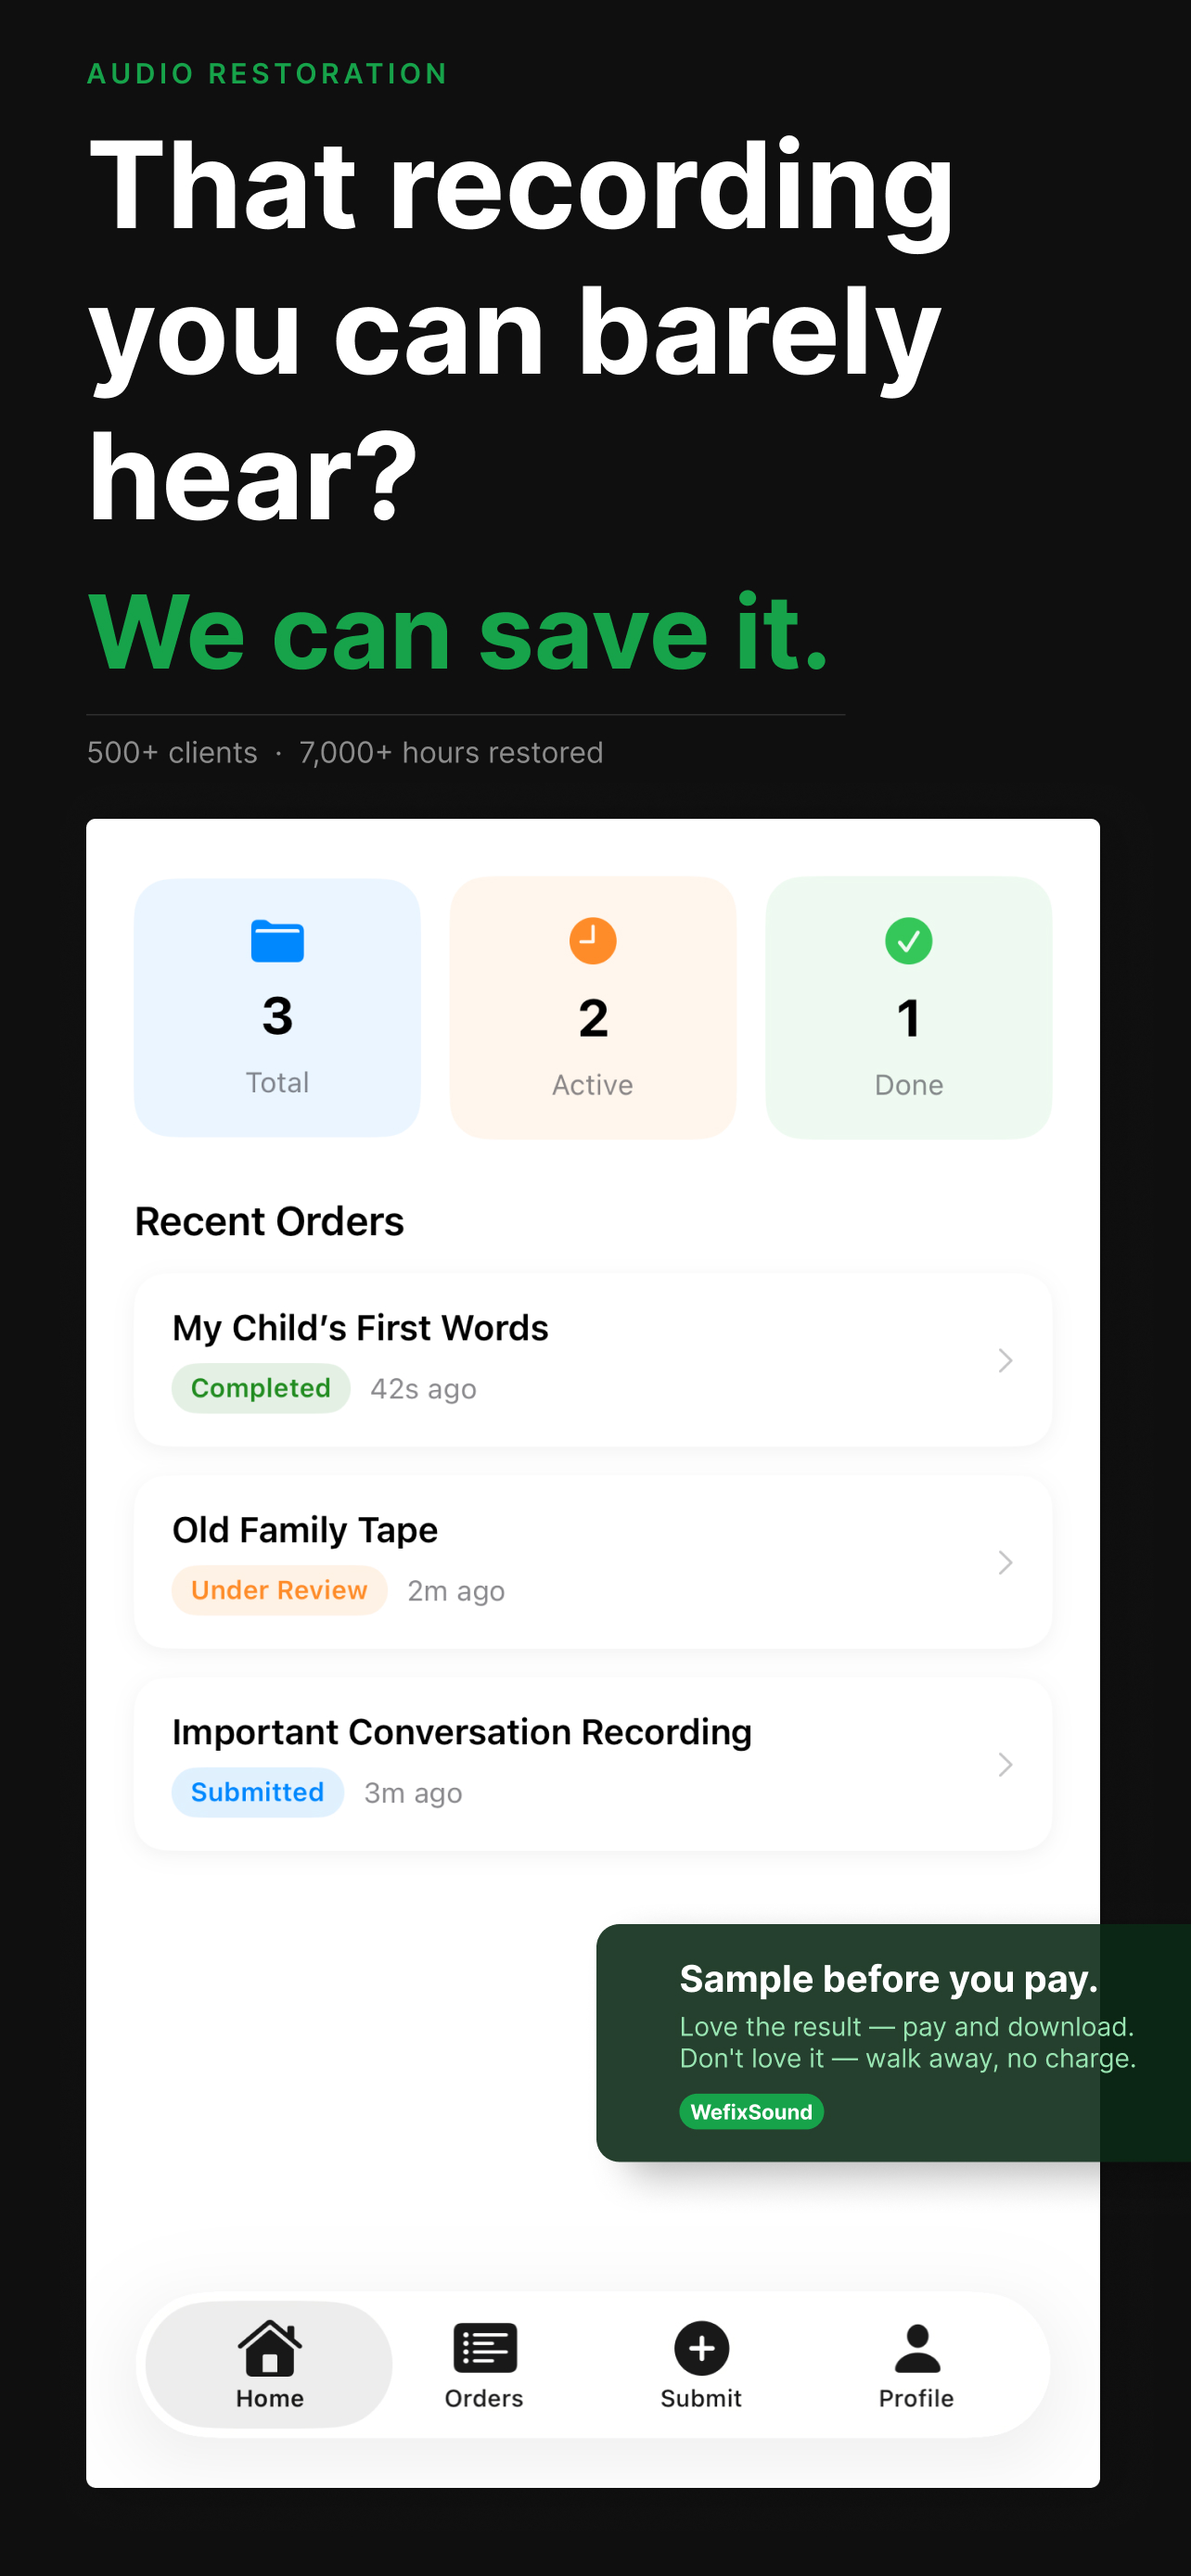Select the Home house icon
This screenshot has height=2576, width=1191.
(268, 2347)
